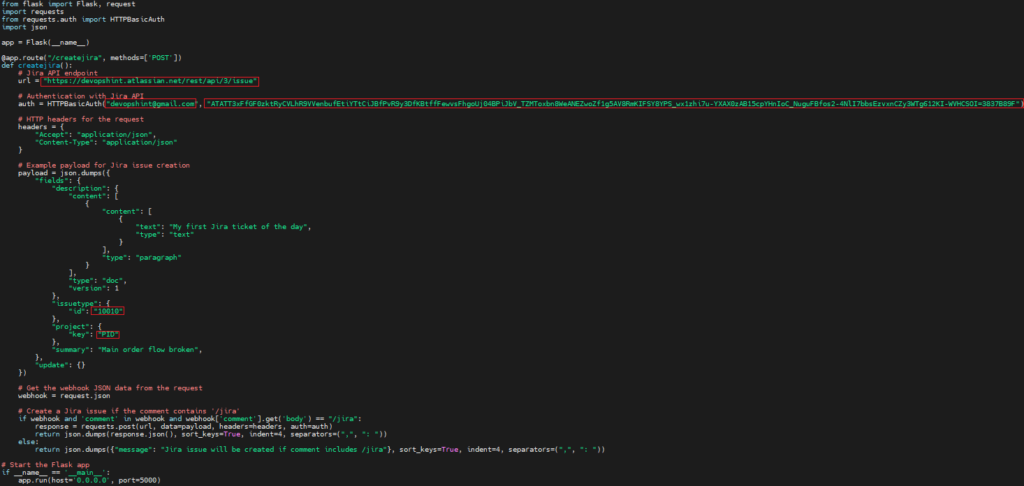
Task: Click the "version": 1 line
Action: click(x=94, y=288)
